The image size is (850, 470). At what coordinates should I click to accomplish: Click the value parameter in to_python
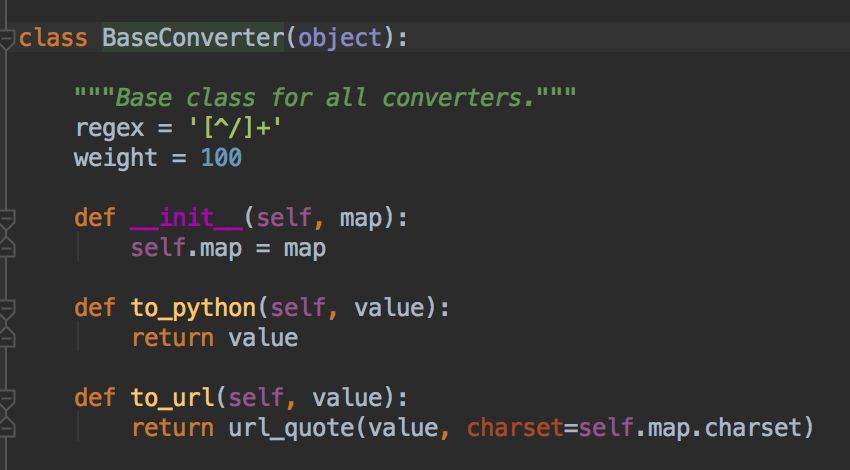389,308
